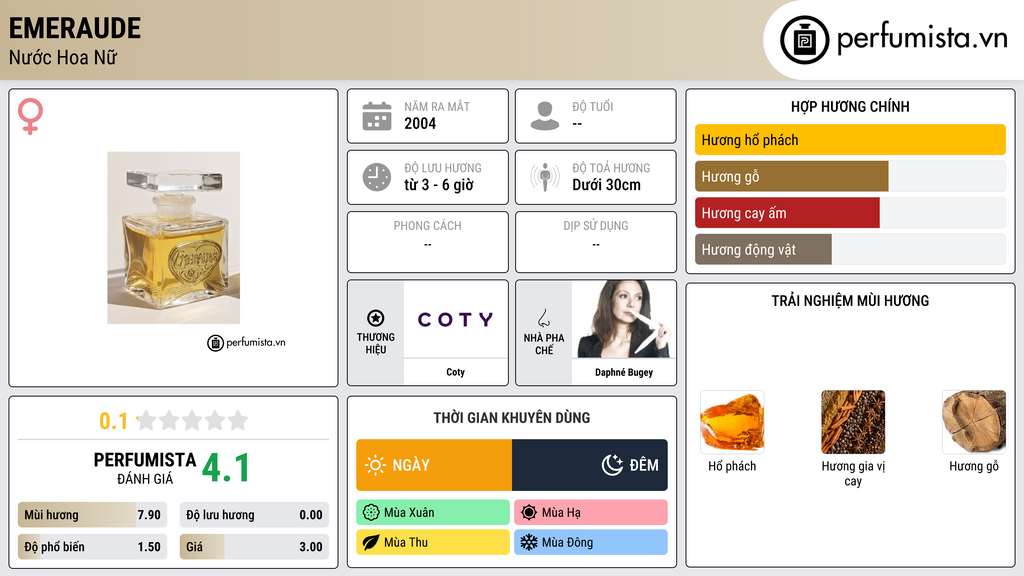The image size is (1024, 576).
Task: Click the Perfumista đánh giá label
Action: point(145,468)
